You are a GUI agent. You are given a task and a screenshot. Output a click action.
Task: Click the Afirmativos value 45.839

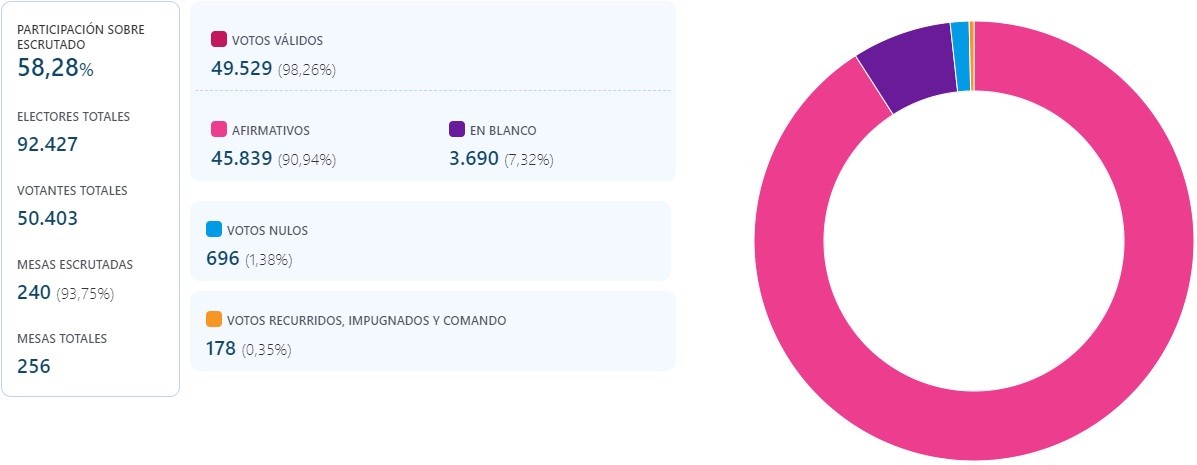click(241, 159)
